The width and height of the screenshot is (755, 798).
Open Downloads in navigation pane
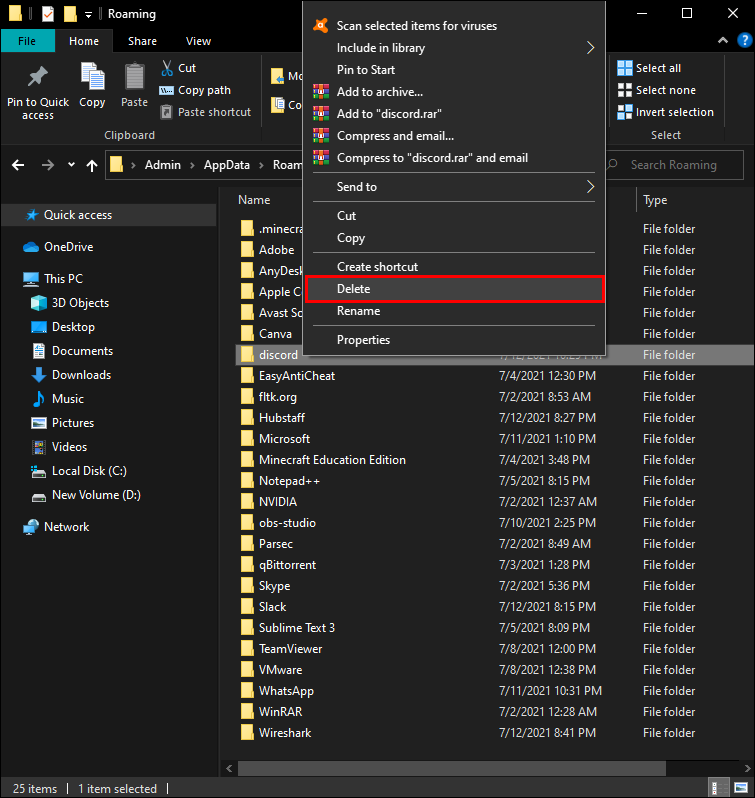pyautogui.click(x=71, y=375)
